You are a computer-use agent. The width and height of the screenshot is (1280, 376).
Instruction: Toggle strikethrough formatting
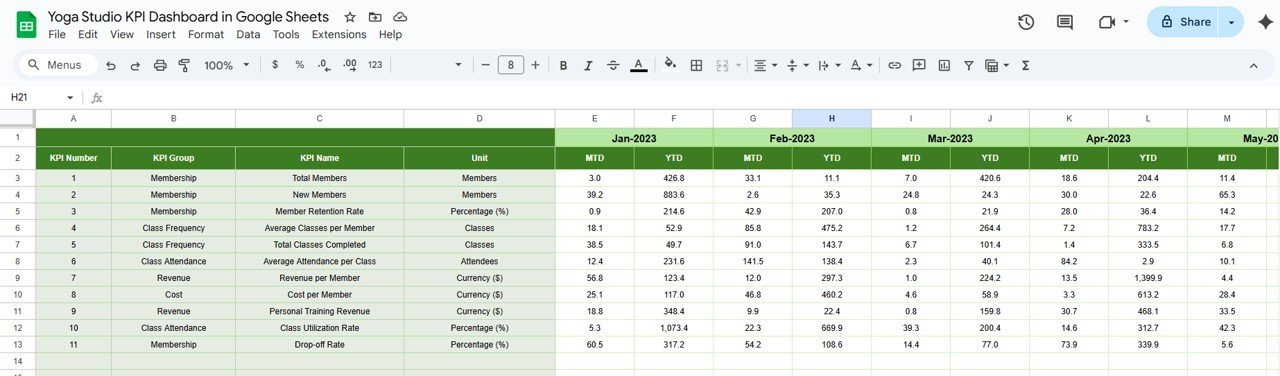[613, 65]
